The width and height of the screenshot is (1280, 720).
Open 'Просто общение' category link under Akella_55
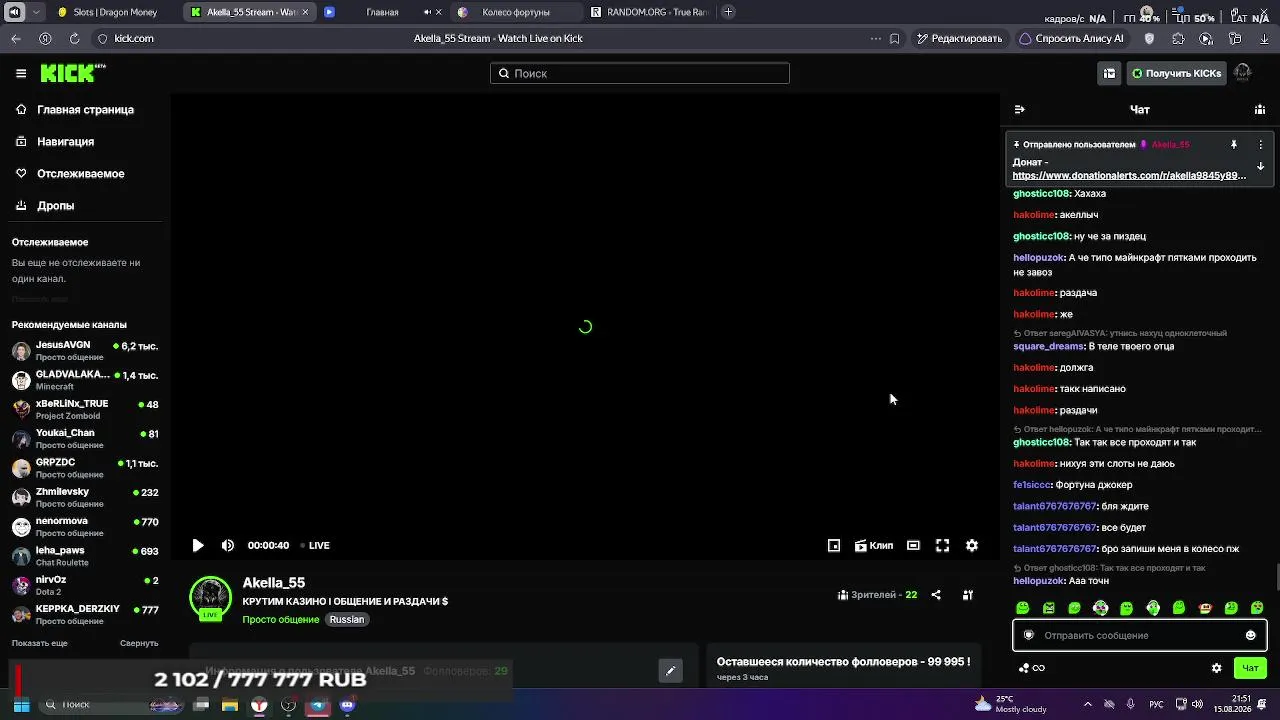coord(281,619)
